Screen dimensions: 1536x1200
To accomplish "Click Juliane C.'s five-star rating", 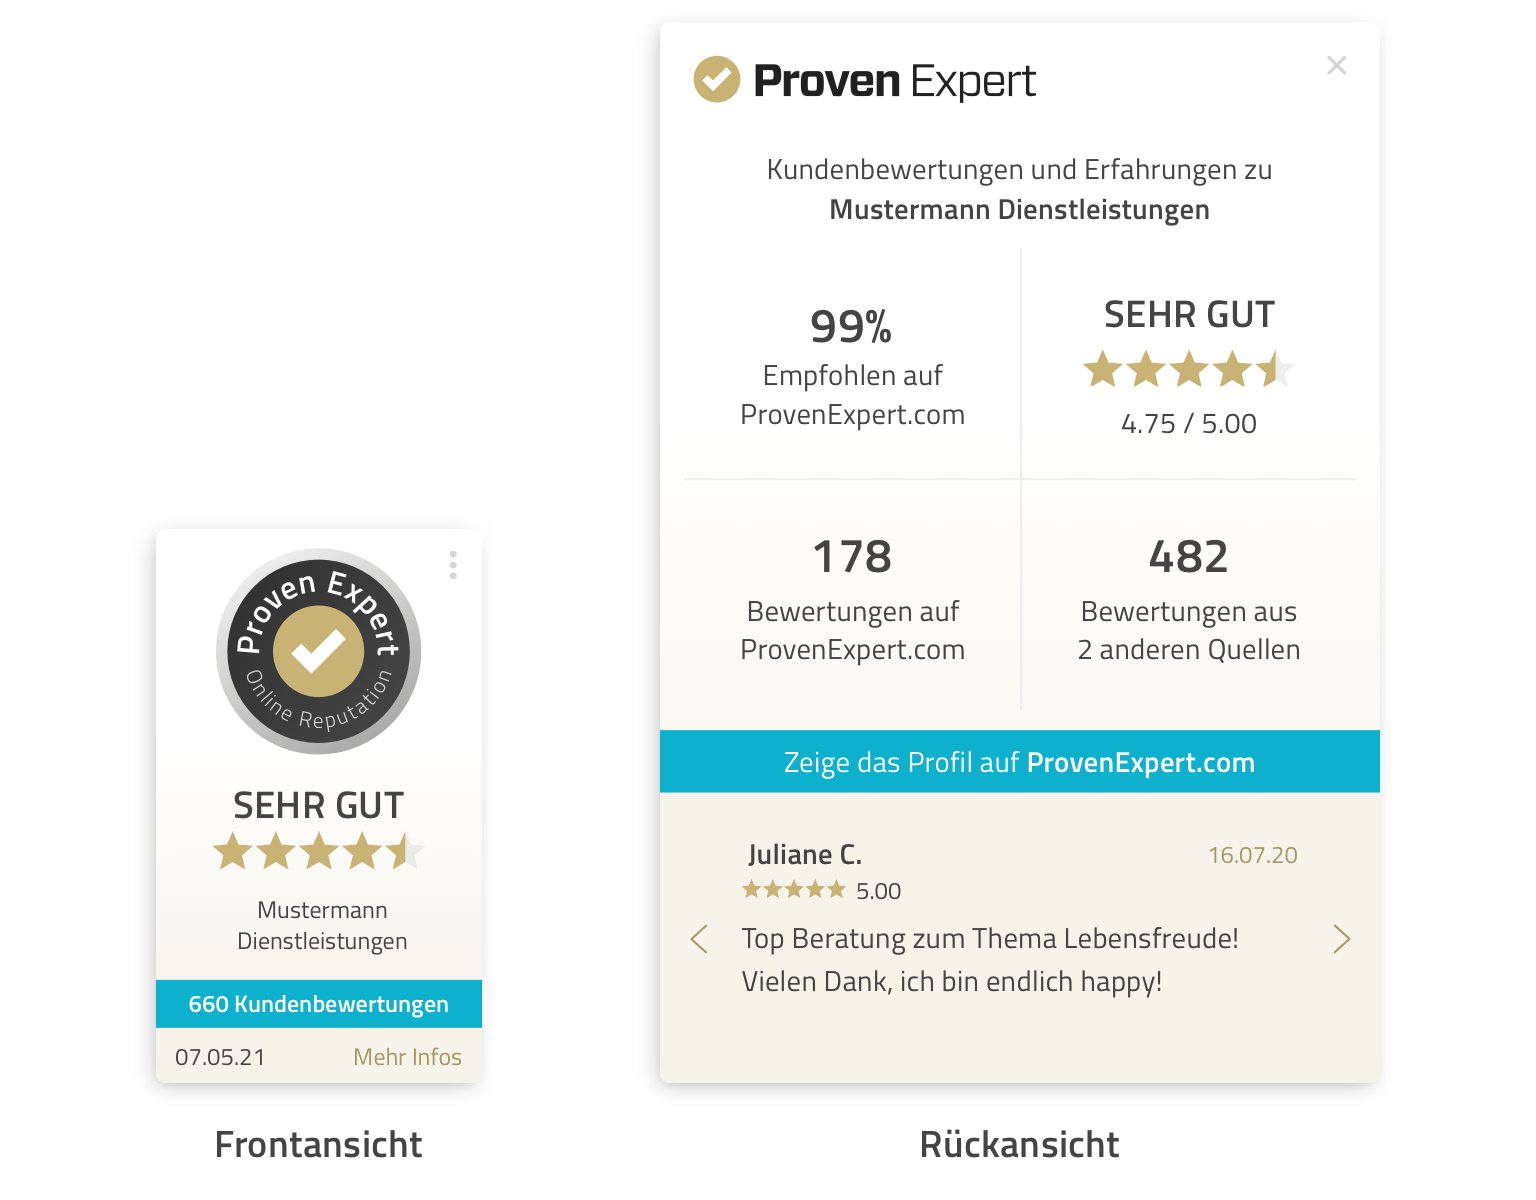I will [794, 890].
